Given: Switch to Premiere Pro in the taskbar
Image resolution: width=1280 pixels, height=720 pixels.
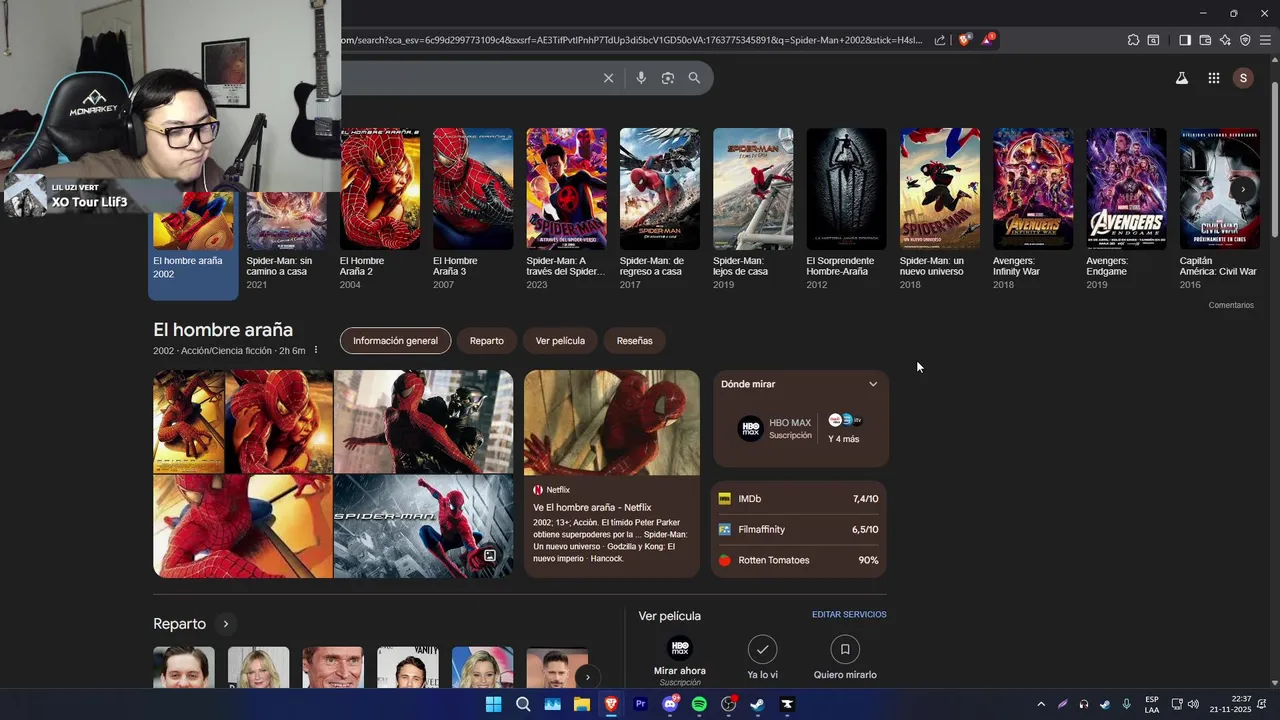Looking at the screenshot, I should 641,704.
